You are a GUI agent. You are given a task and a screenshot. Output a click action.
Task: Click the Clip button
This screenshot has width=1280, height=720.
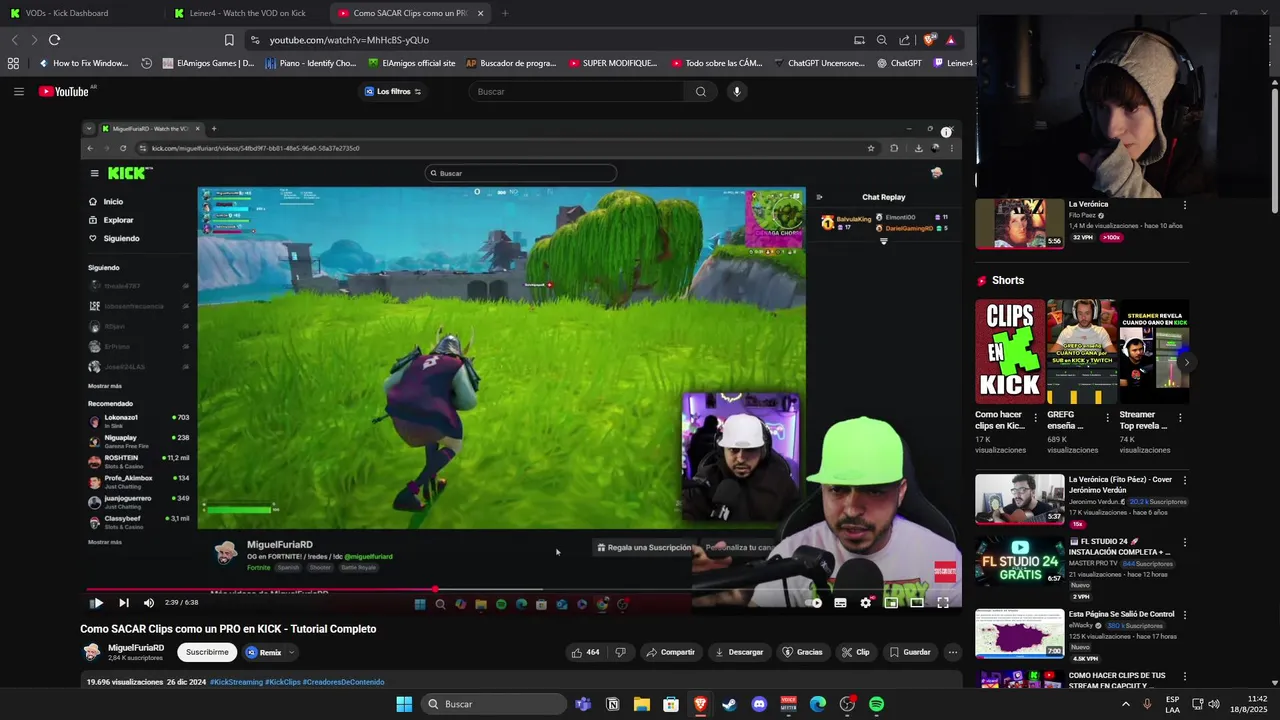tap(855, 652)
